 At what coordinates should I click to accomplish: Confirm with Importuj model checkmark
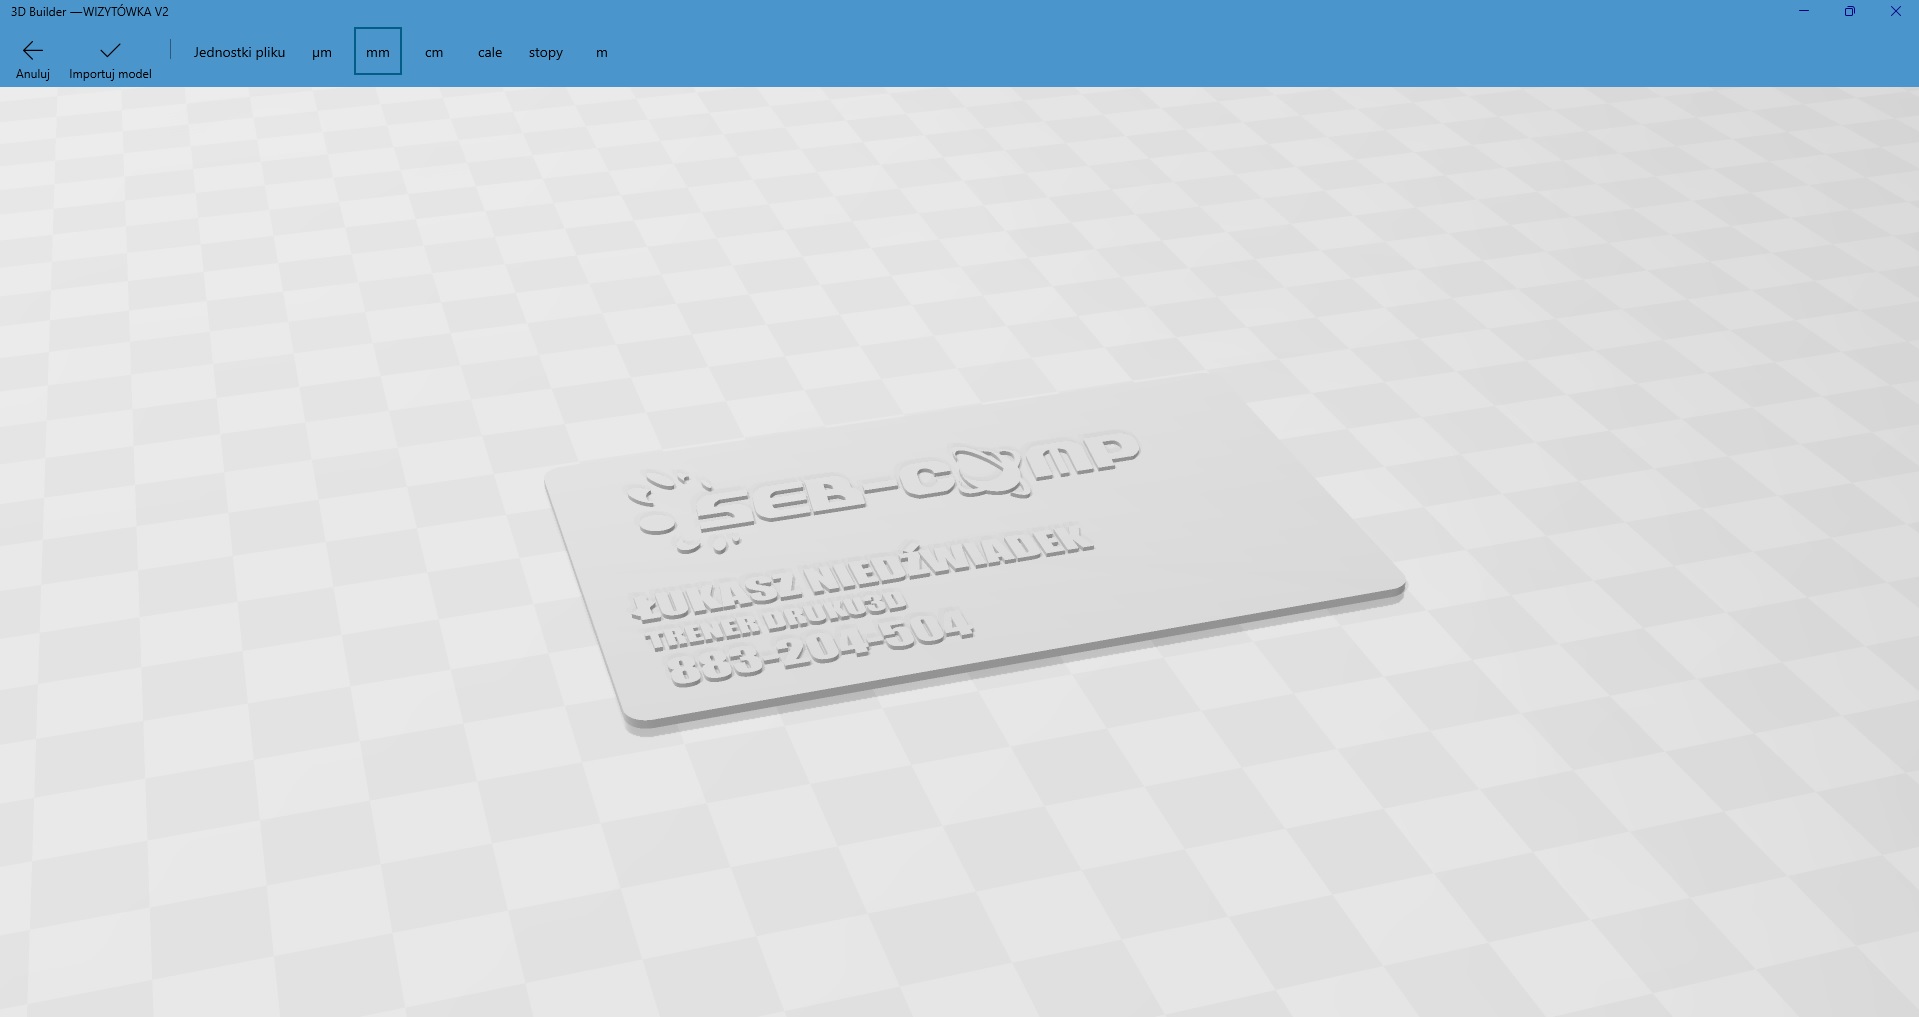pos(110,59)
